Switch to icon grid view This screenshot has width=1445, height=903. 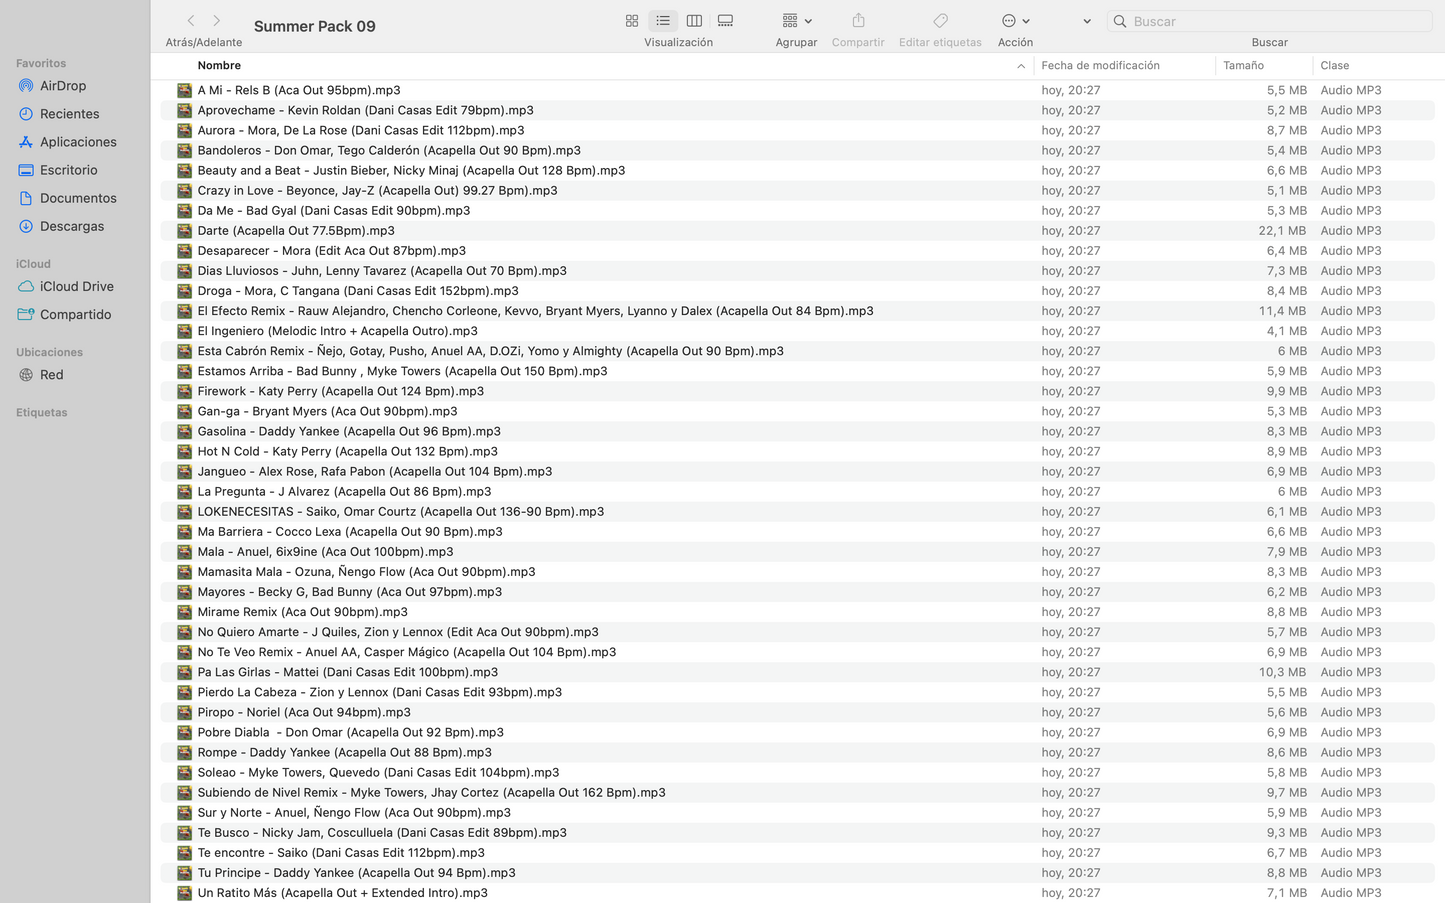pos(632,21)
